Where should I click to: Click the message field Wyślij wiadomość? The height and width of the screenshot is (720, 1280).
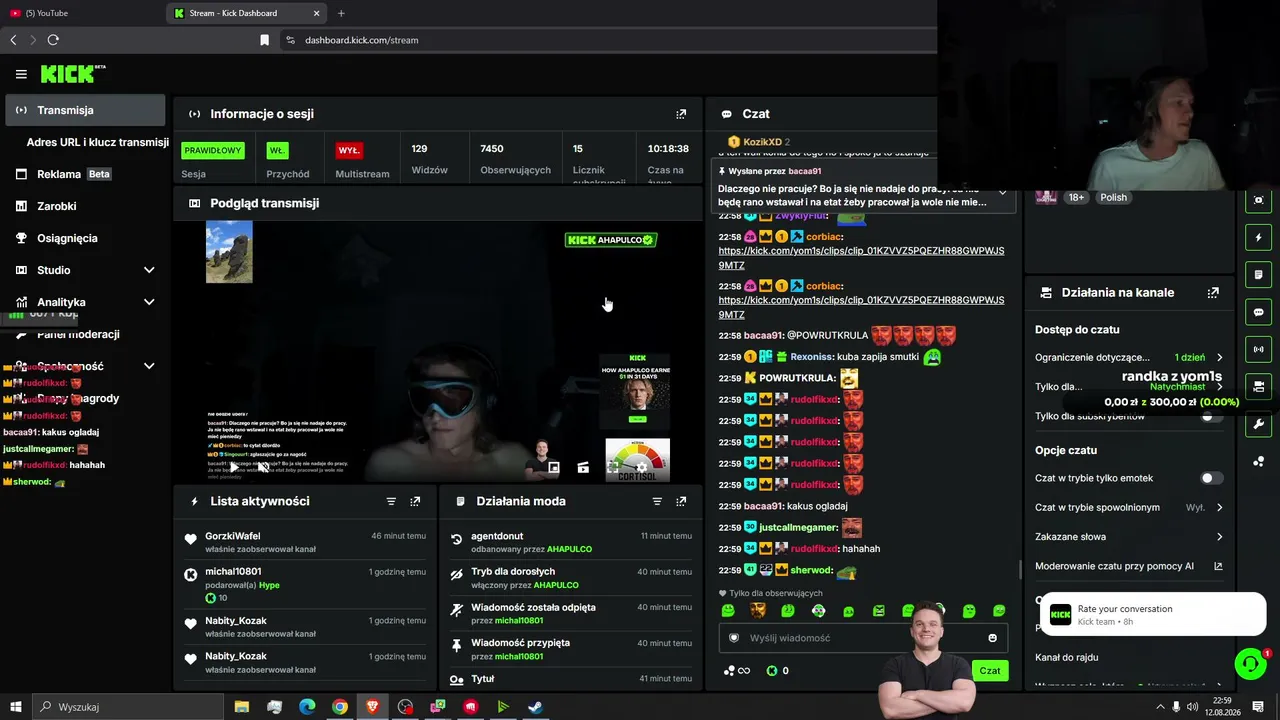point(865,638)
